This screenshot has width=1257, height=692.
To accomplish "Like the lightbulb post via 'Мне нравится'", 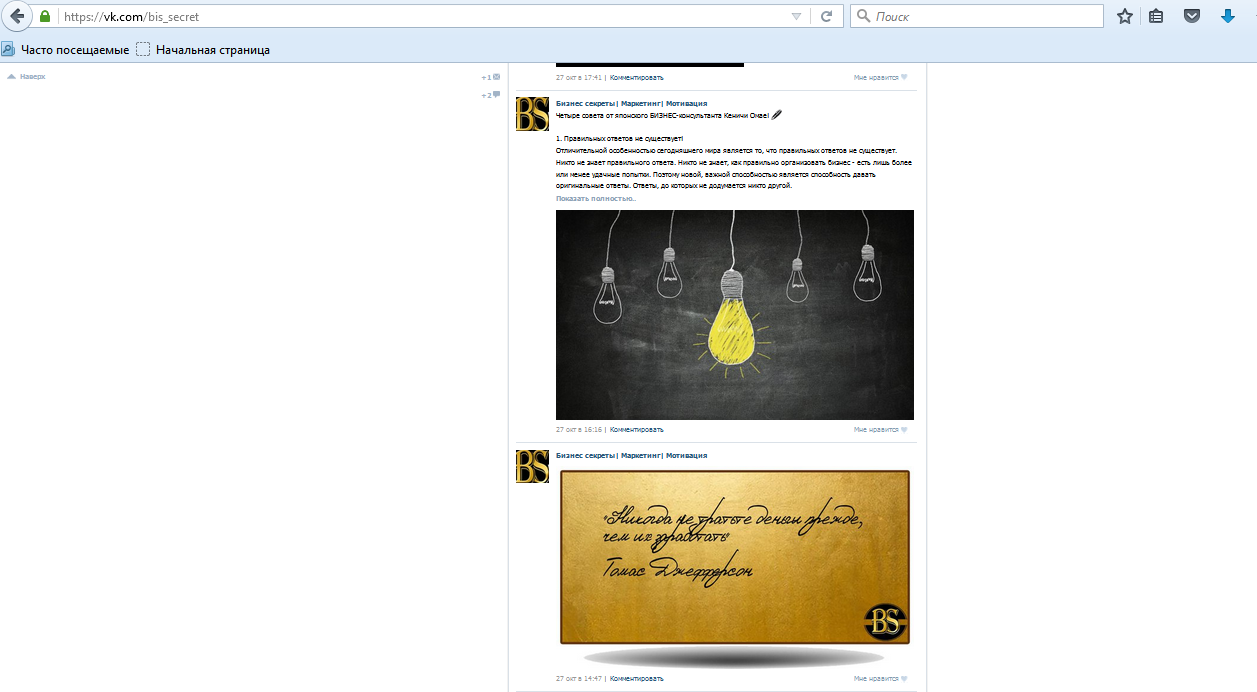I will coord(879,429).
